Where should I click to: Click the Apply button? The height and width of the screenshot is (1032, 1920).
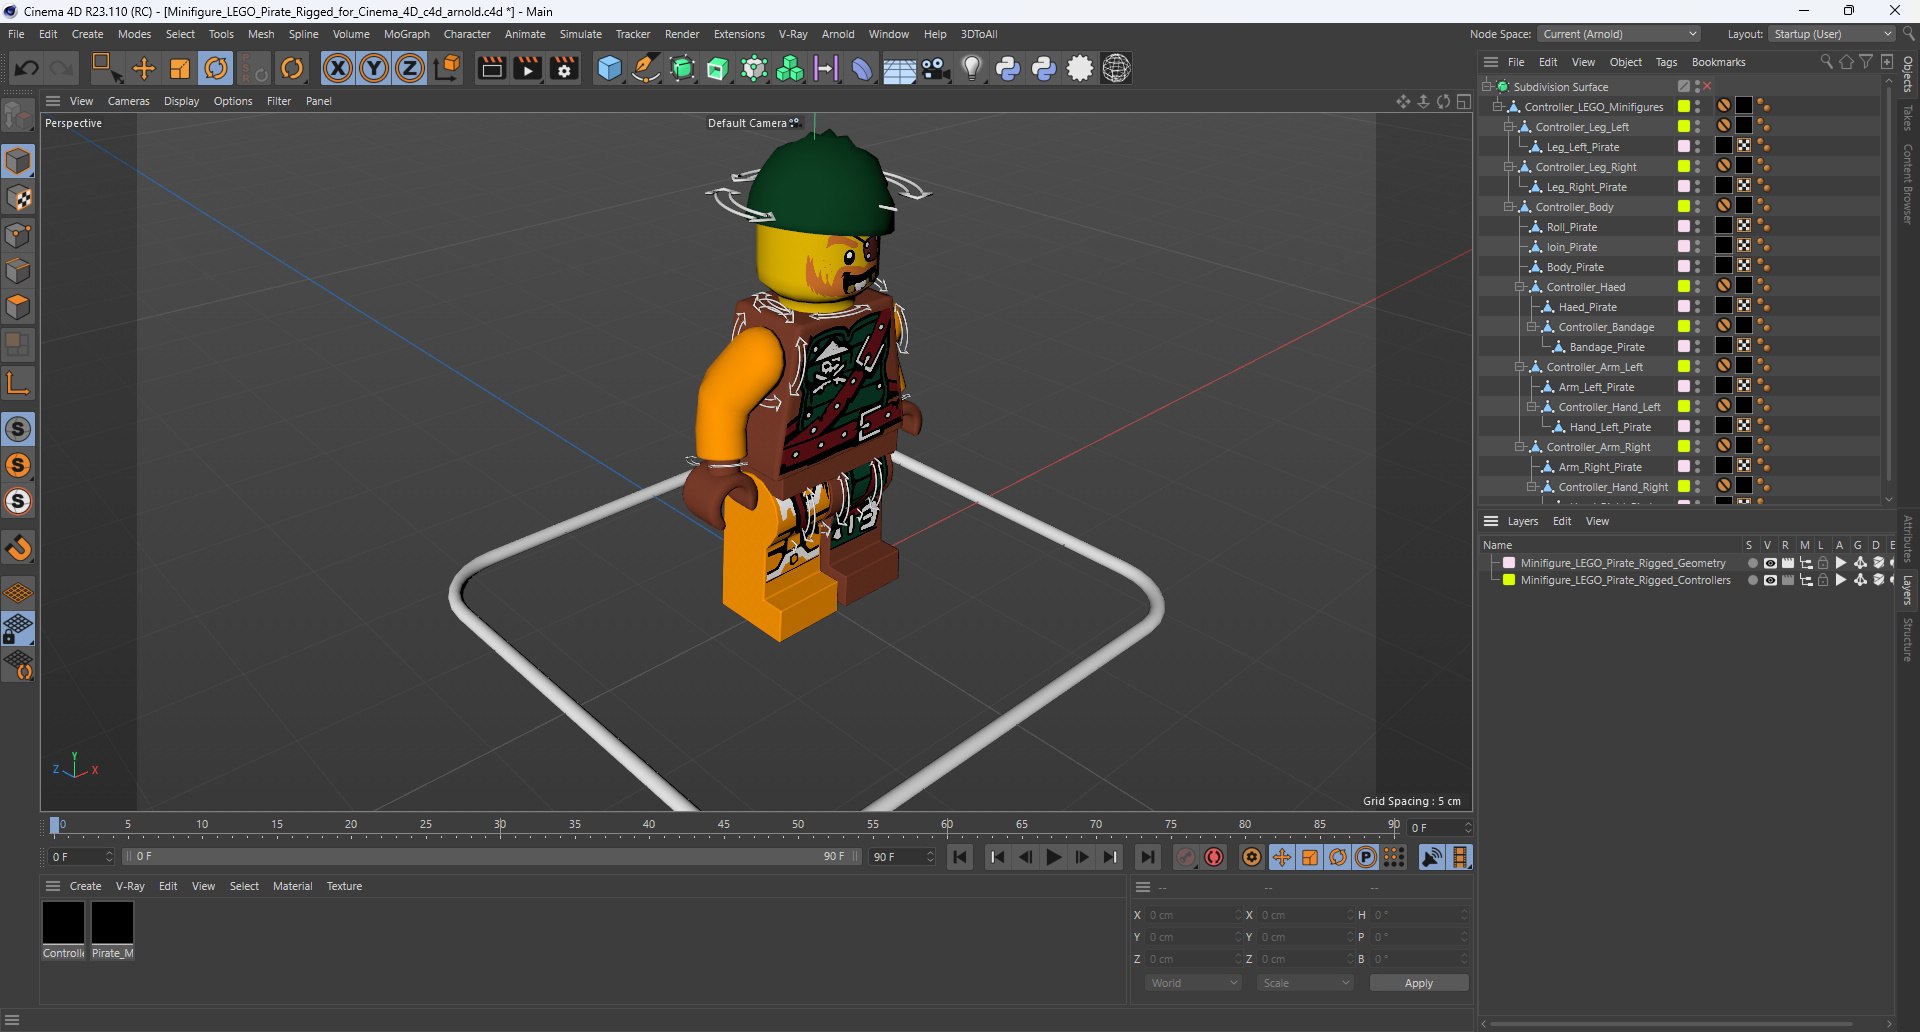pos(1418,983)
